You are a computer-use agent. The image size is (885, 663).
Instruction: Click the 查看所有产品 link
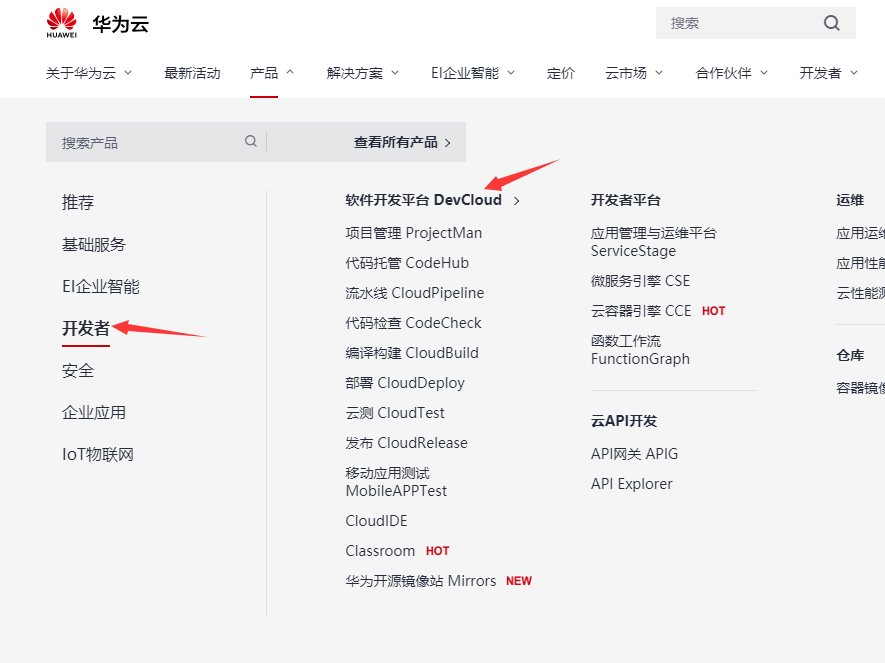tap(396, 142)
